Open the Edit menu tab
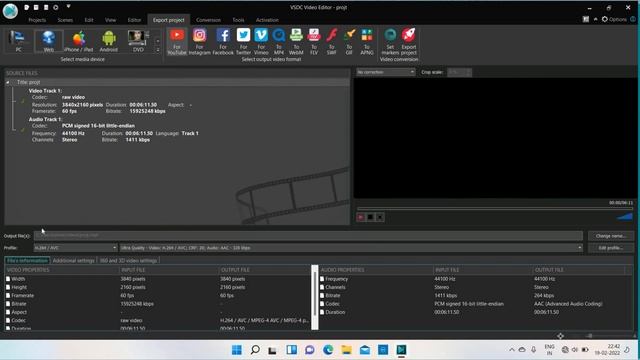The height and width of the screenshot is (360, 640). (89, 20)
